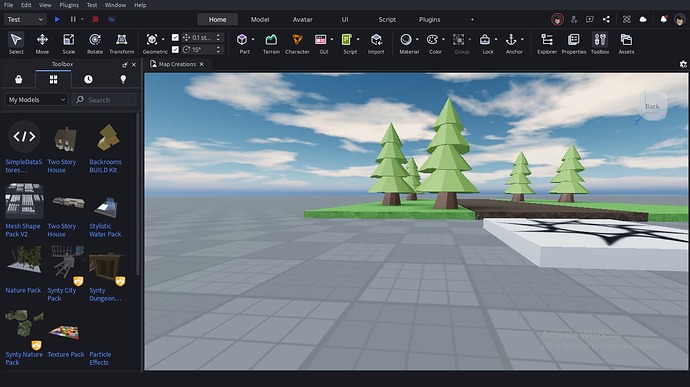Image resolution: width=690 pixels, height=387 pixels.
Task: Show the Properties panel
Action: pos(573,43)
